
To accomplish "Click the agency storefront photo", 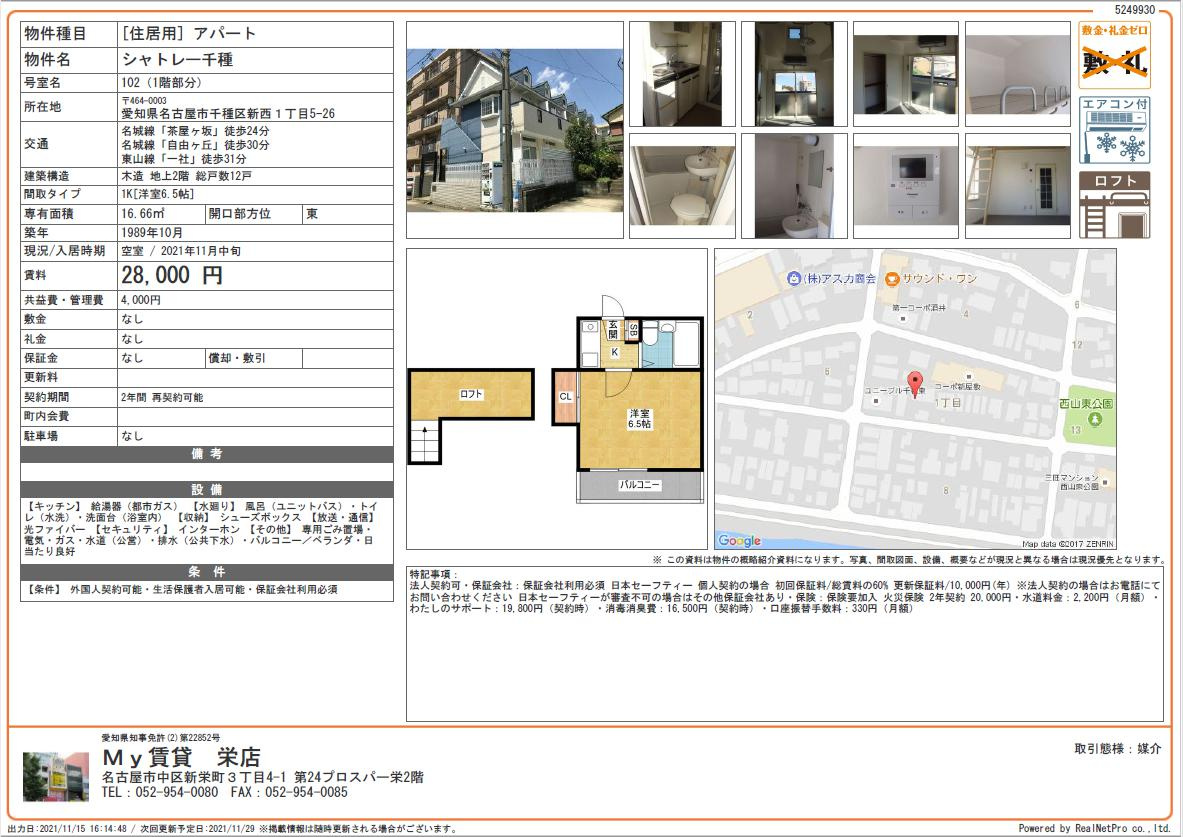I will tap(56, 776).
